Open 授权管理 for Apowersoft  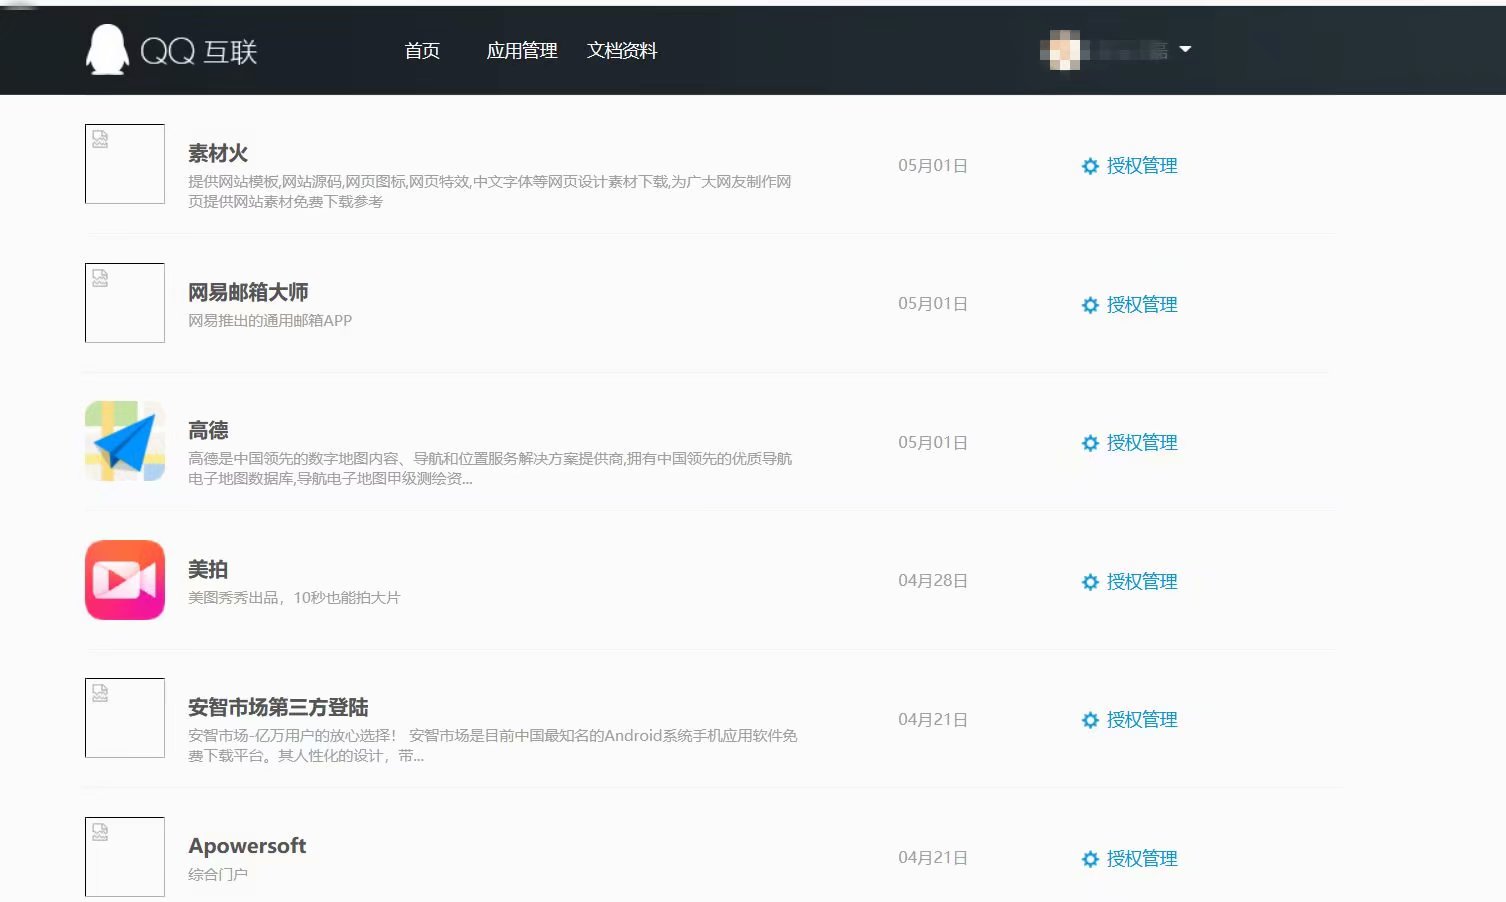[1142, 859]
